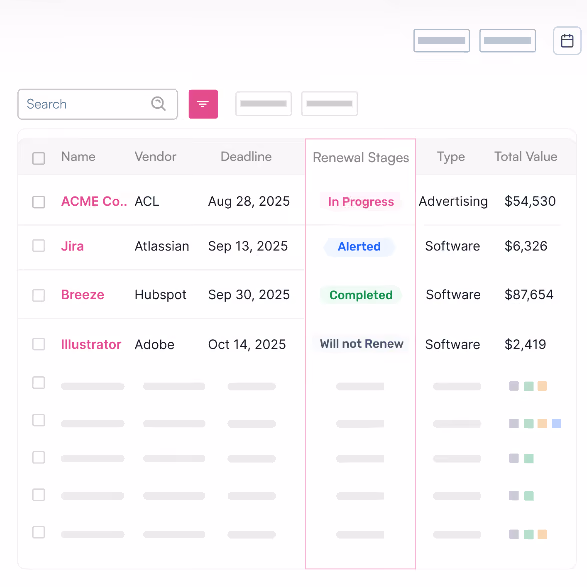Click the Sep 13, 2025 deadline
The height and width of the screenshot is (587, 587).
point(248,246)
